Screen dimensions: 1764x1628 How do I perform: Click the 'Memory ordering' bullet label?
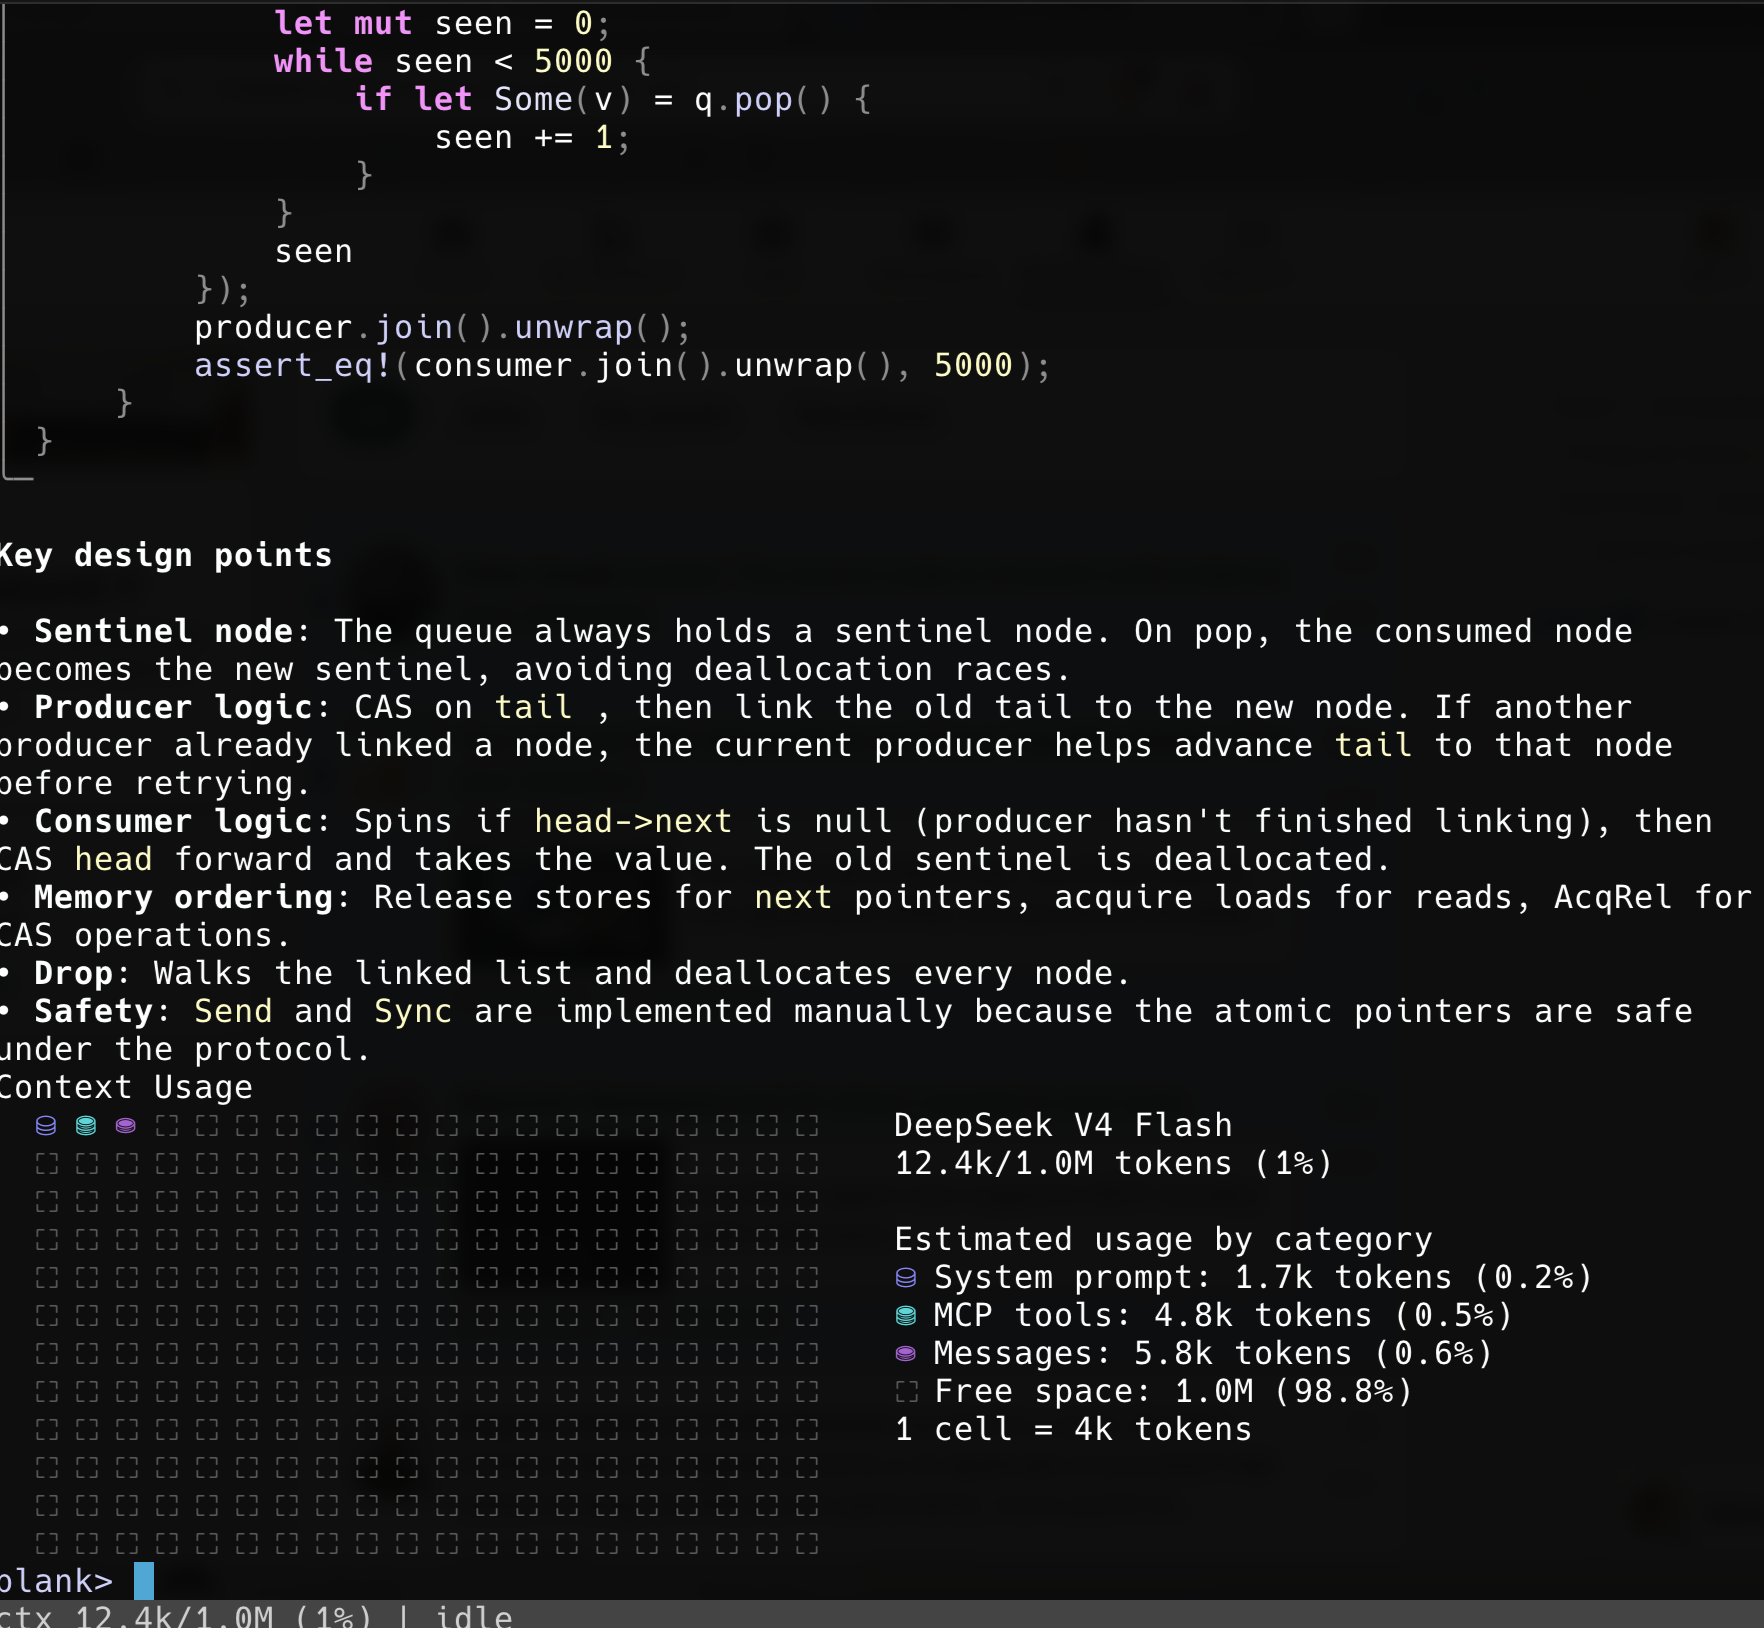(184, 897)
